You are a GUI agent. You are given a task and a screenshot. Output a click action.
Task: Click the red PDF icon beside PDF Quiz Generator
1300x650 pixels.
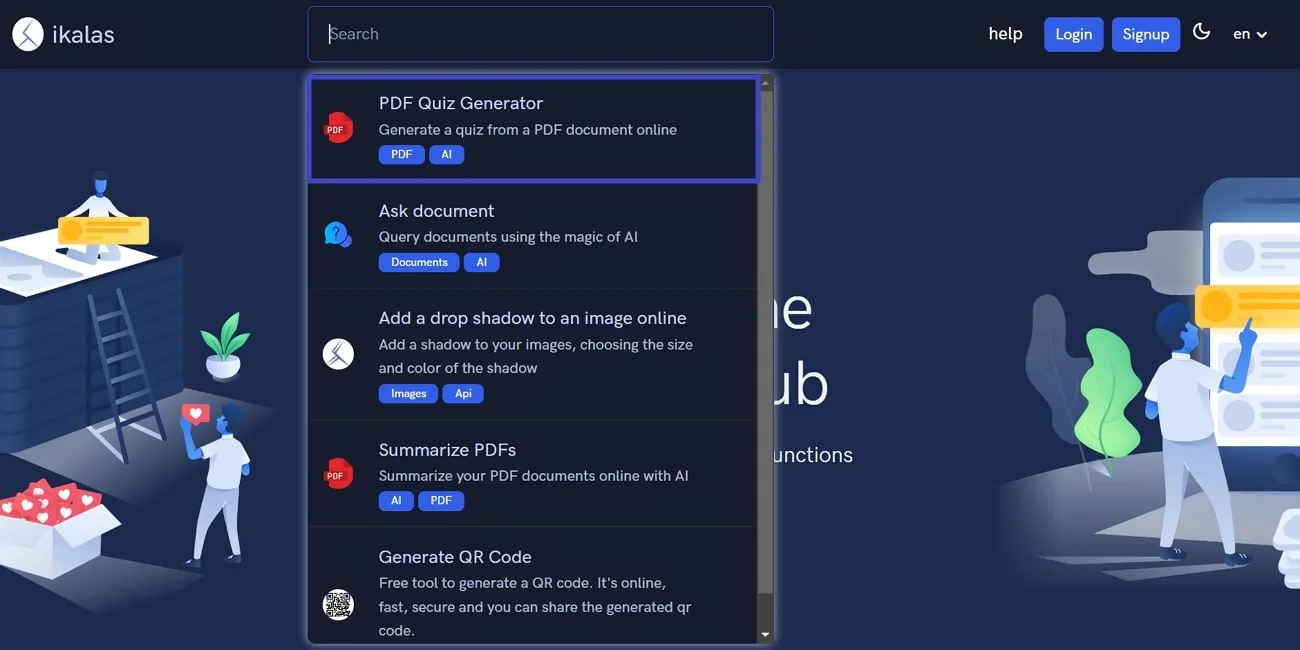coord(338,127)
